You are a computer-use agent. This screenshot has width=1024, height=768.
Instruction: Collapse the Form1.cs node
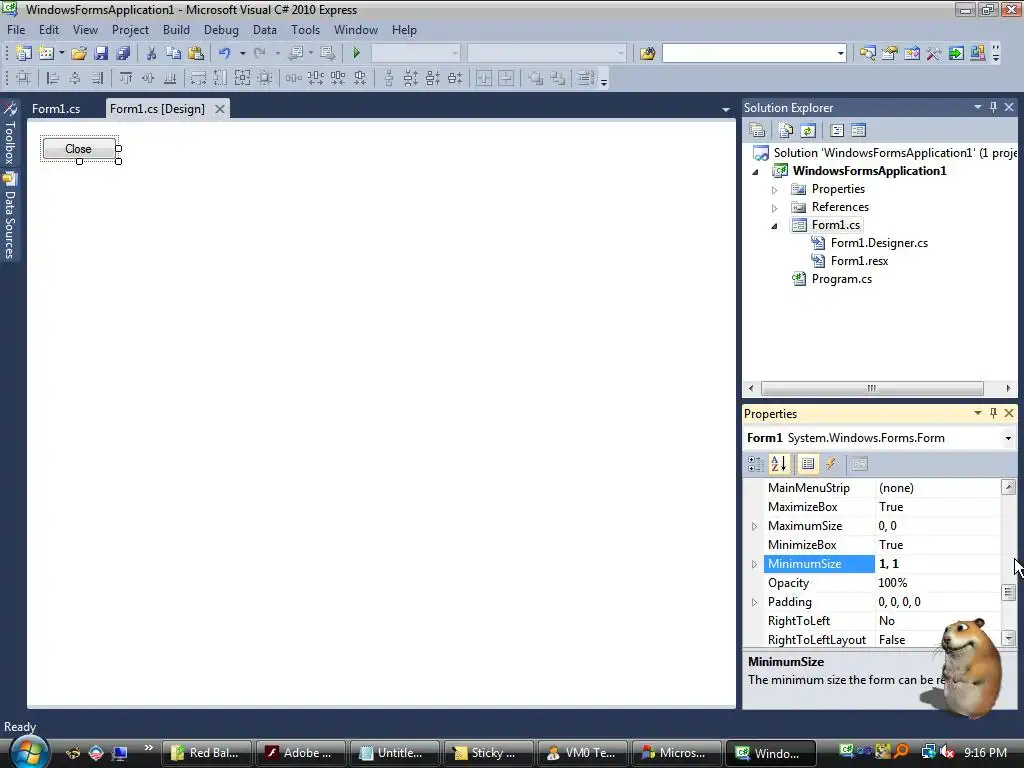(x=775, y=226)
